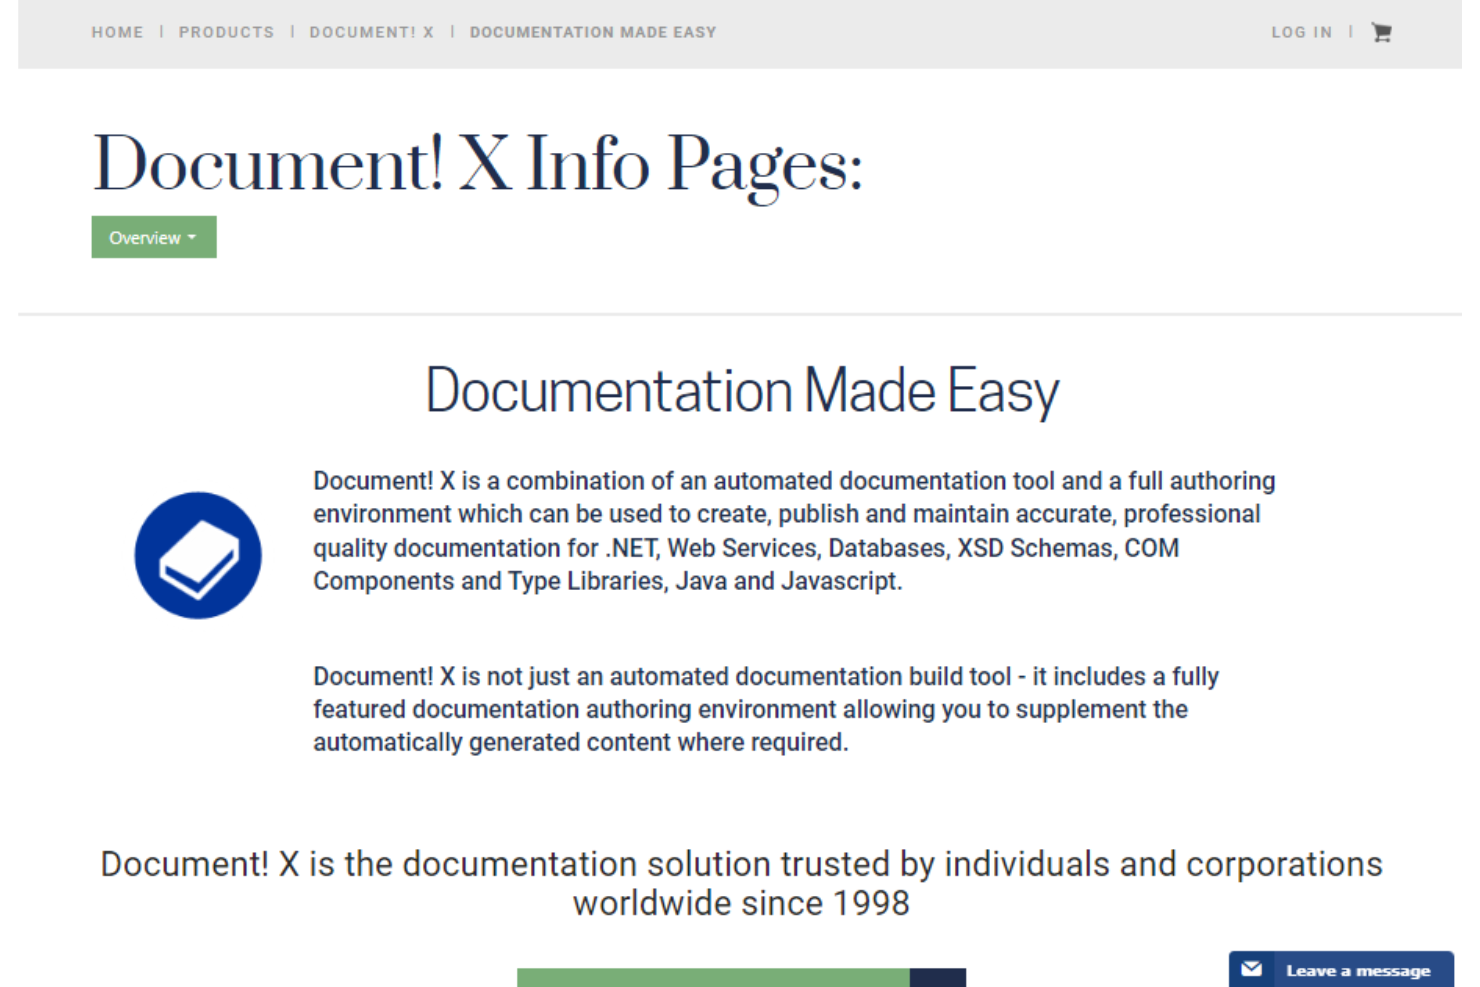Expand the green Overview menu
Screen dimensions: 1480x987
[153, 237]
